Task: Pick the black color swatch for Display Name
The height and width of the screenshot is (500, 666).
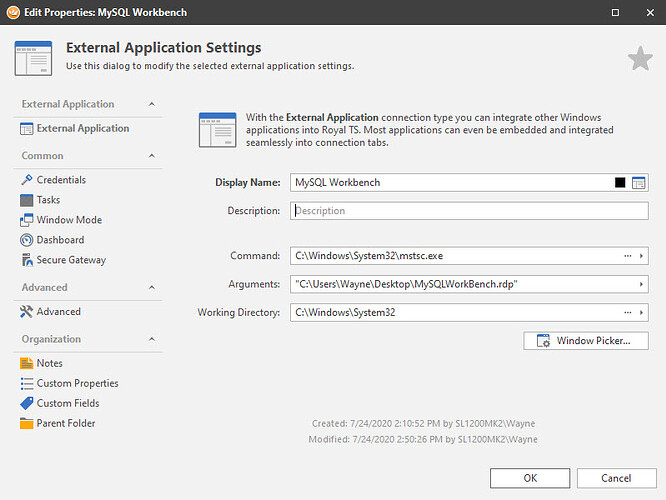Action: point(620,183)
